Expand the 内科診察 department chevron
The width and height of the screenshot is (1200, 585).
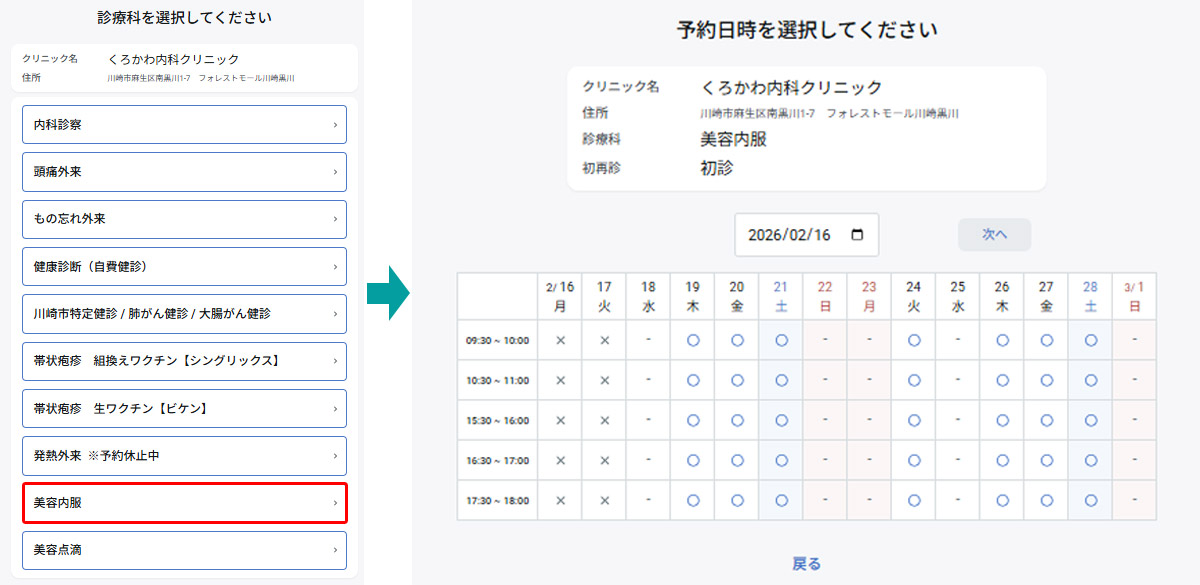[x=333, y=124]
